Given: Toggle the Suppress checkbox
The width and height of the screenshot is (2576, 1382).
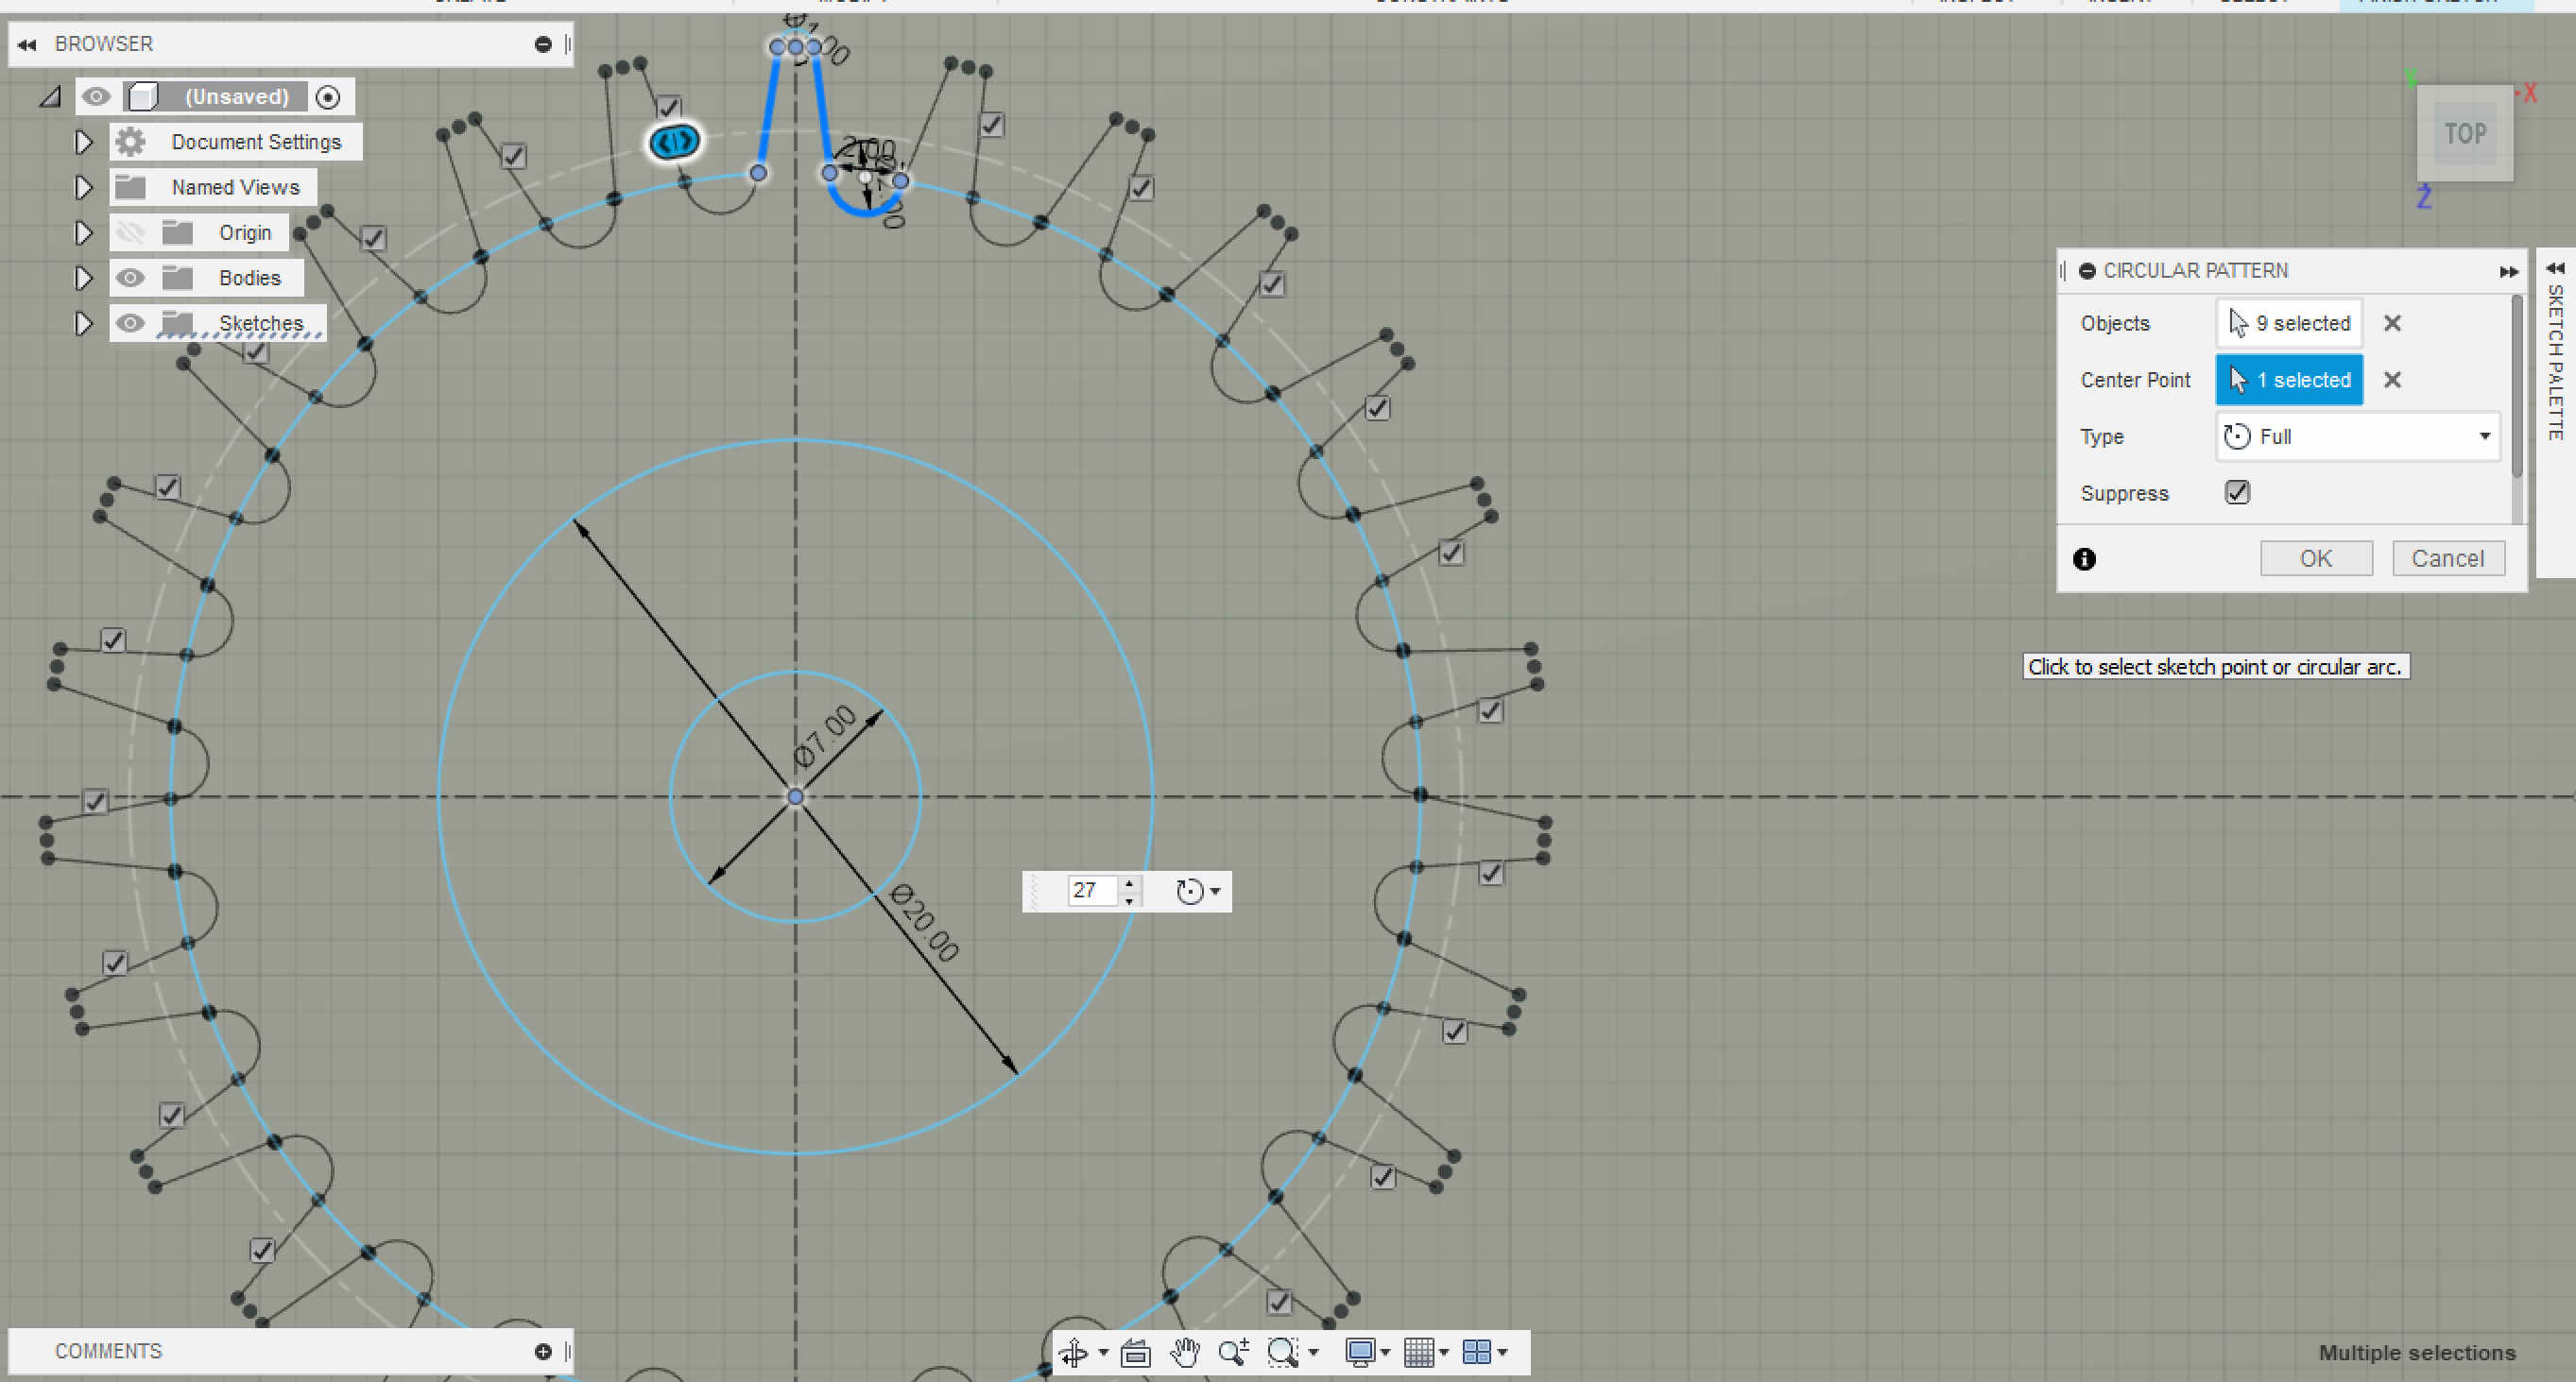Looking at the screenshot, I should [x=2237, y=493].
